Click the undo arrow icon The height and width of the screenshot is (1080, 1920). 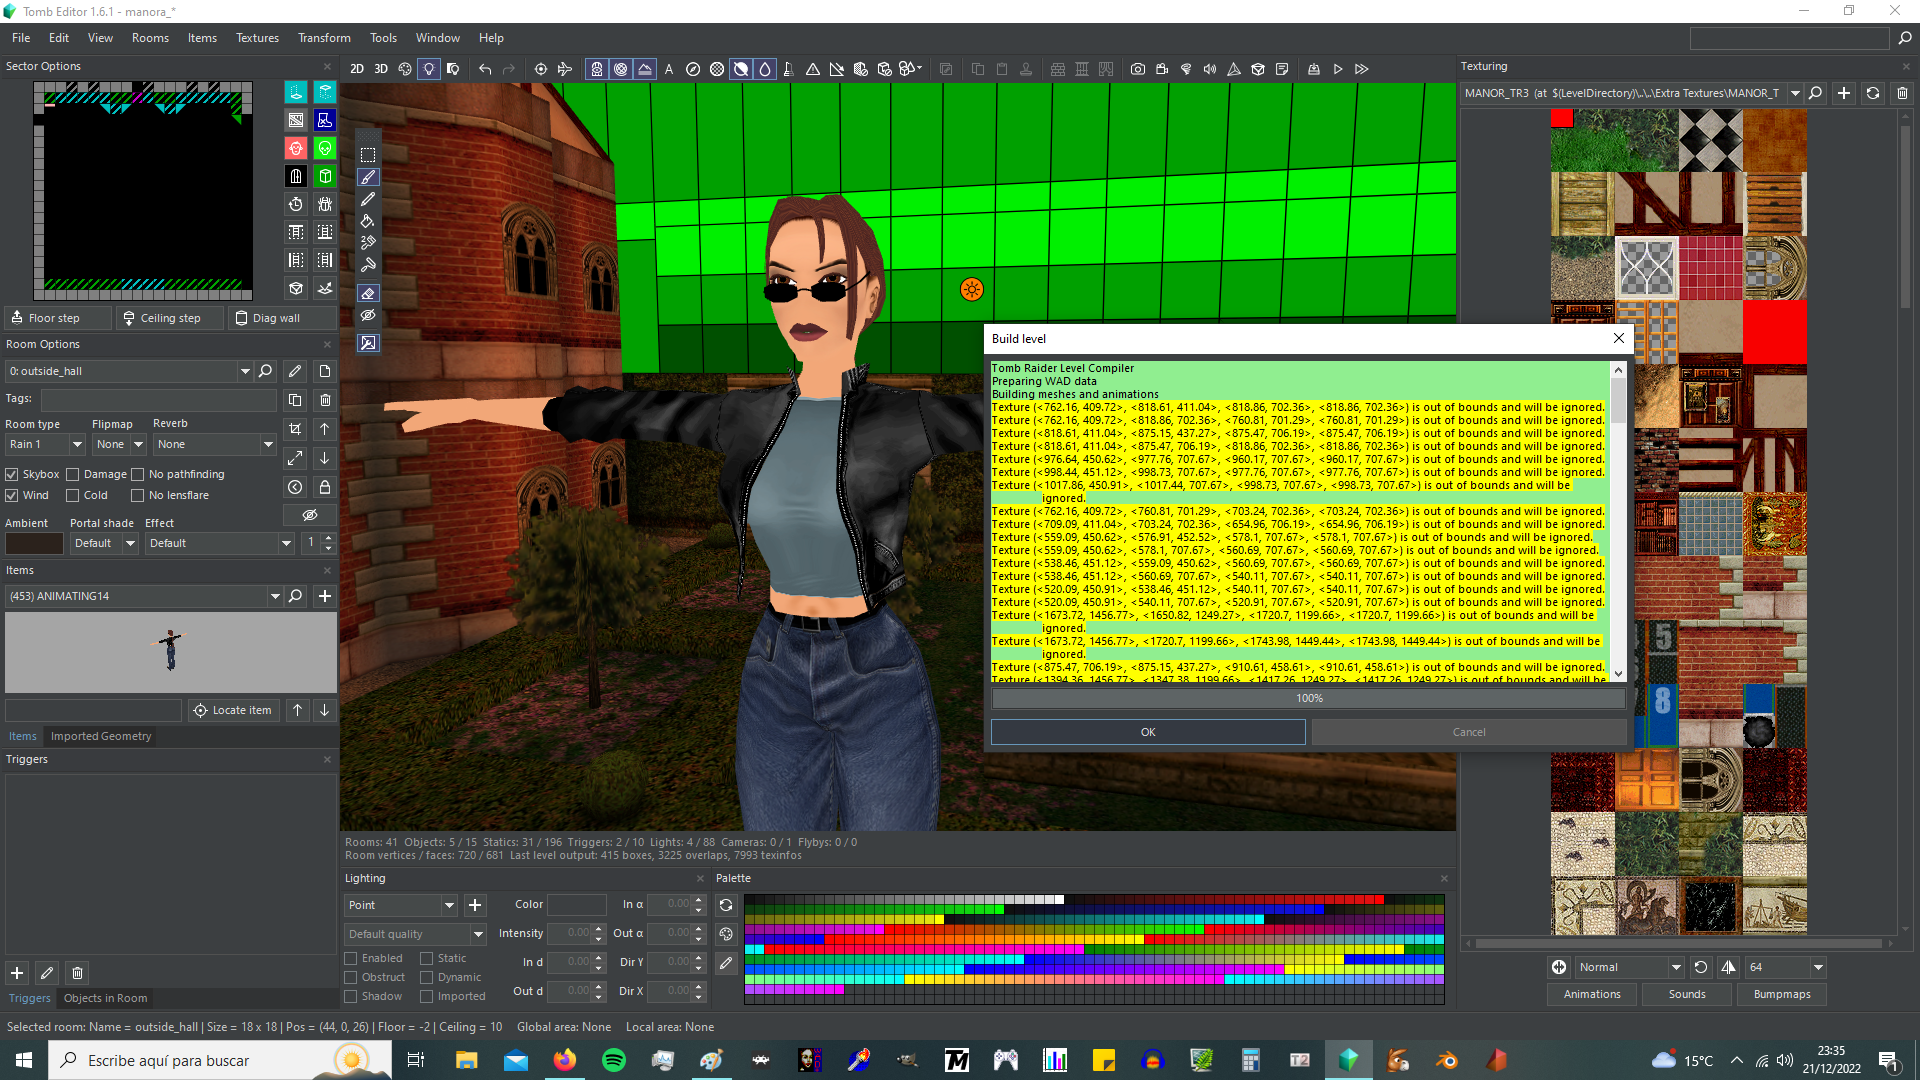[x=485, y=69]
